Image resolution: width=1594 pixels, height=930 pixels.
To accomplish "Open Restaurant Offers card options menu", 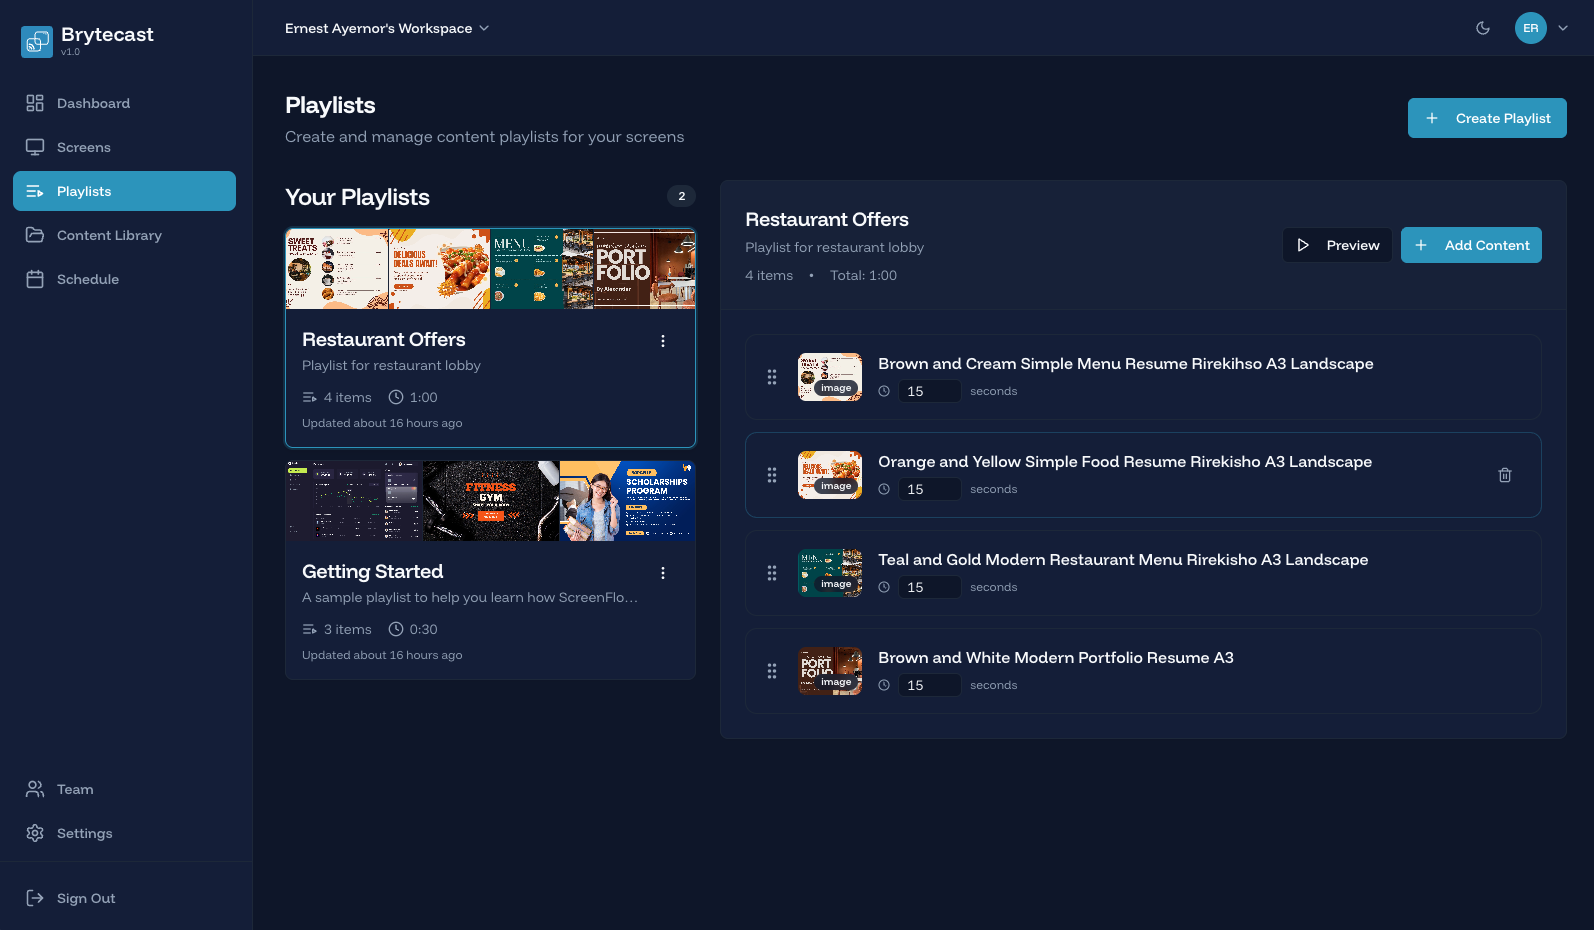I will tap(663, 341).
